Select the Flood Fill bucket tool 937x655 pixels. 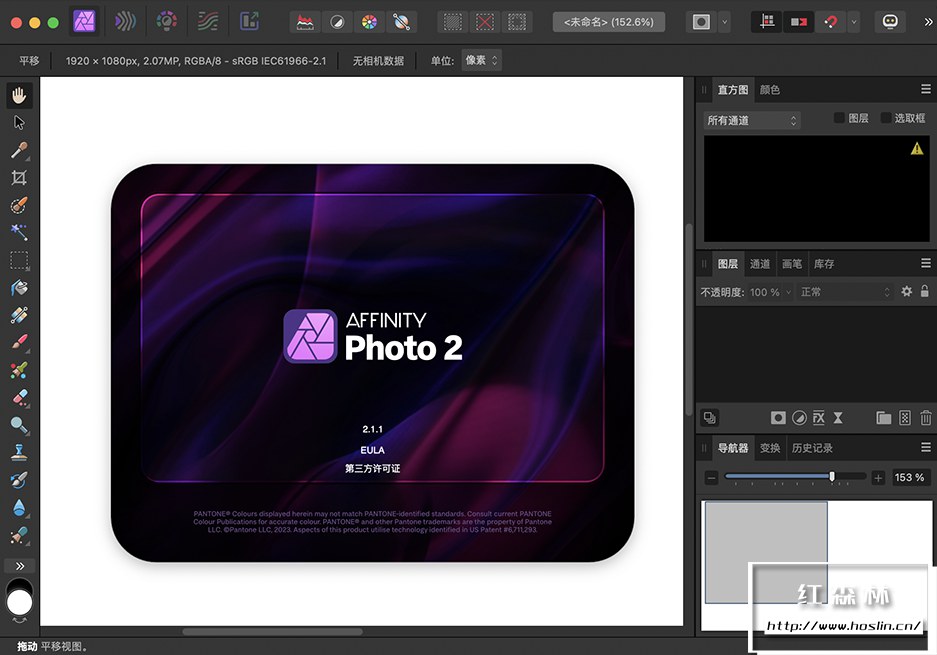coord(19,287)
